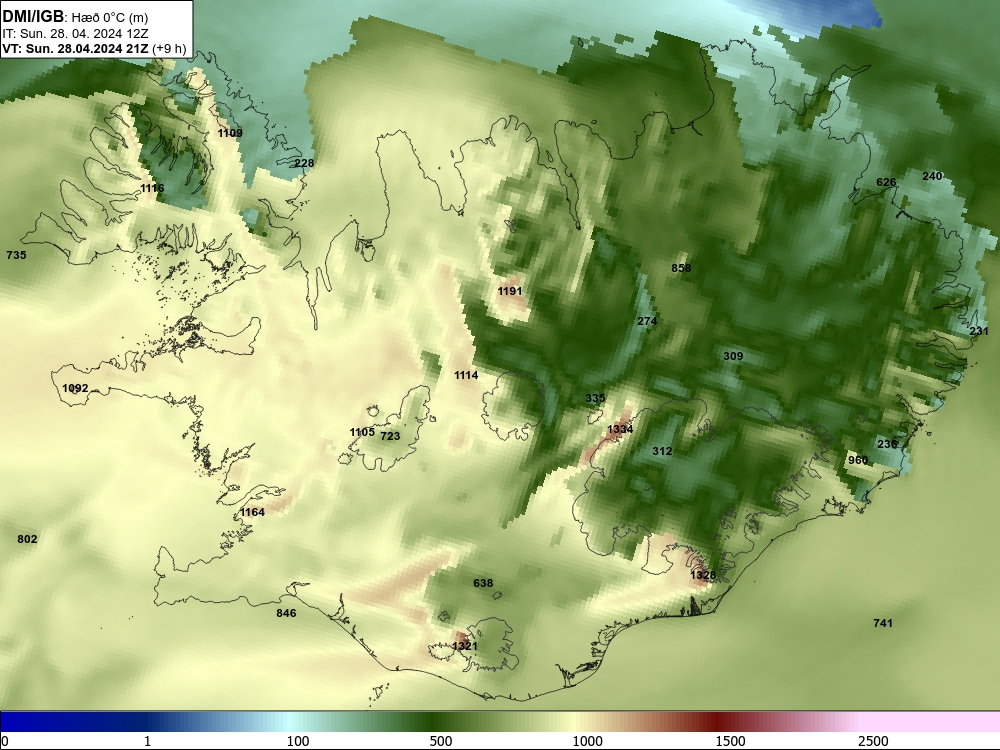Select the 236 value near the east coast
This screenshot has width=1000, height=750.
pyautogui.click(x=887, y=444)
